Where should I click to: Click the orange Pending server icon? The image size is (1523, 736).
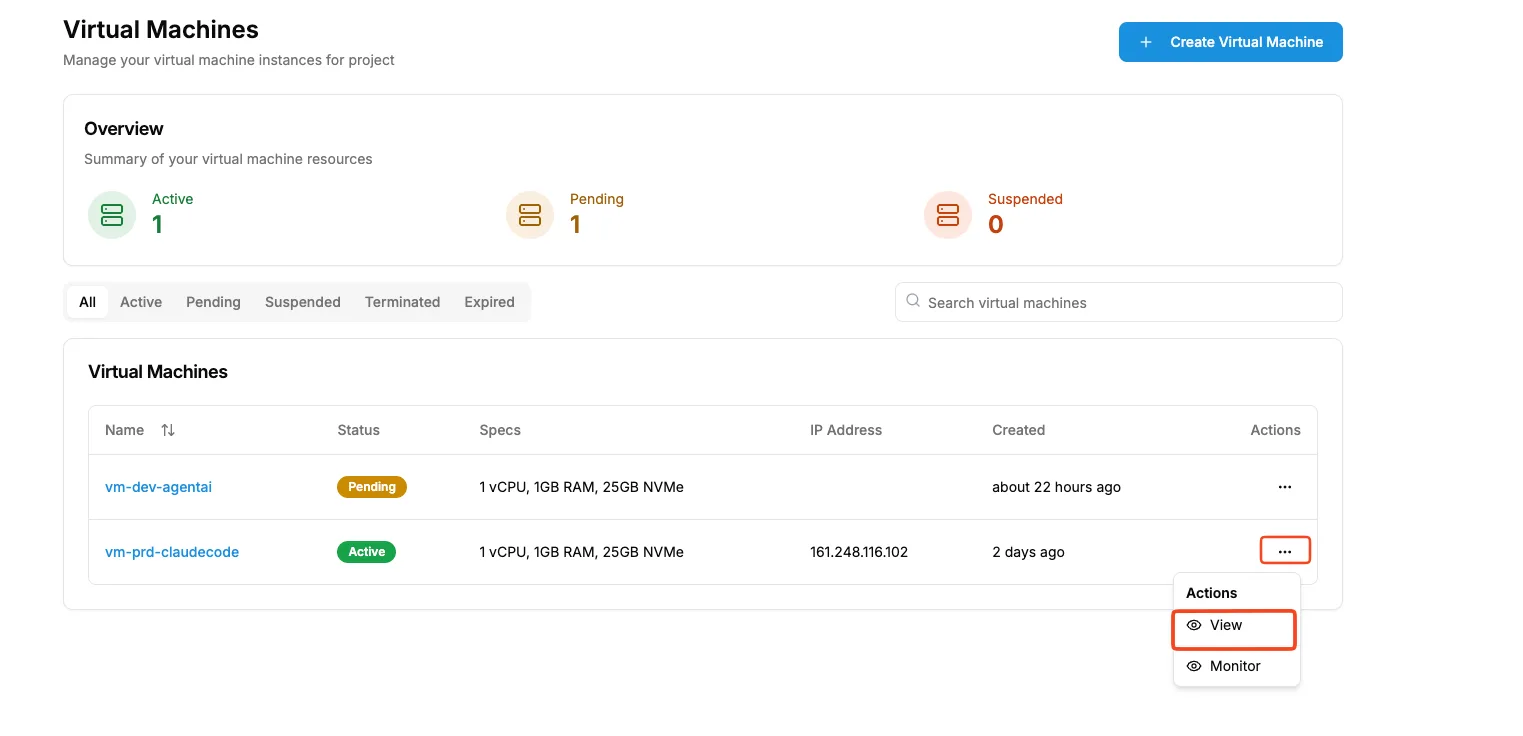[x=530, y=215]
